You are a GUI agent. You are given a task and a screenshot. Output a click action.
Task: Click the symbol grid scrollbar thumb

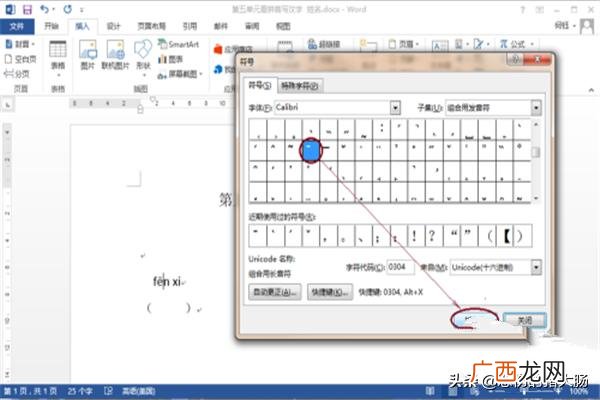536,152
